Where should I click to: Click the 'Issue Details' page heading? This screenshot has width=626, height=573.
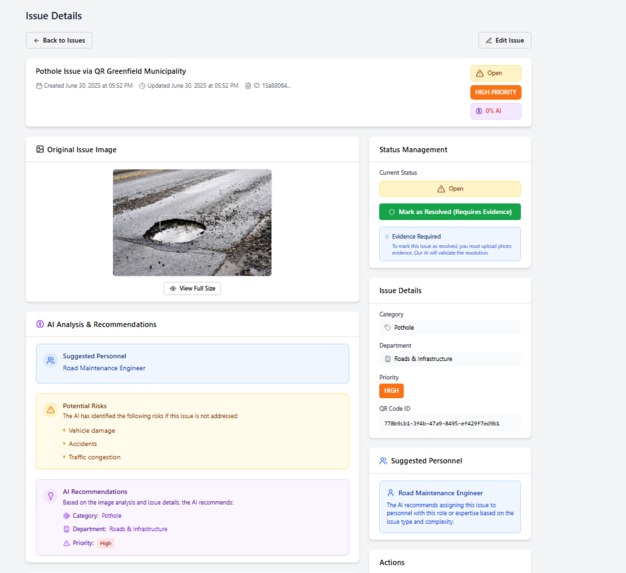point(53,16)
